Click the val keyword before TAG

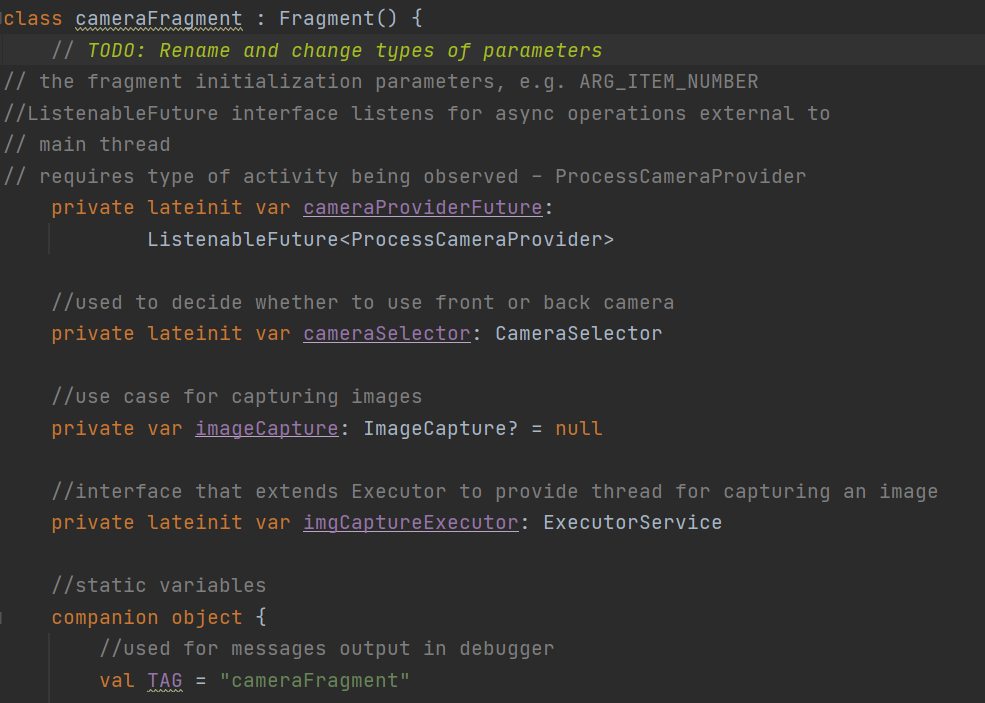(117, 680)
